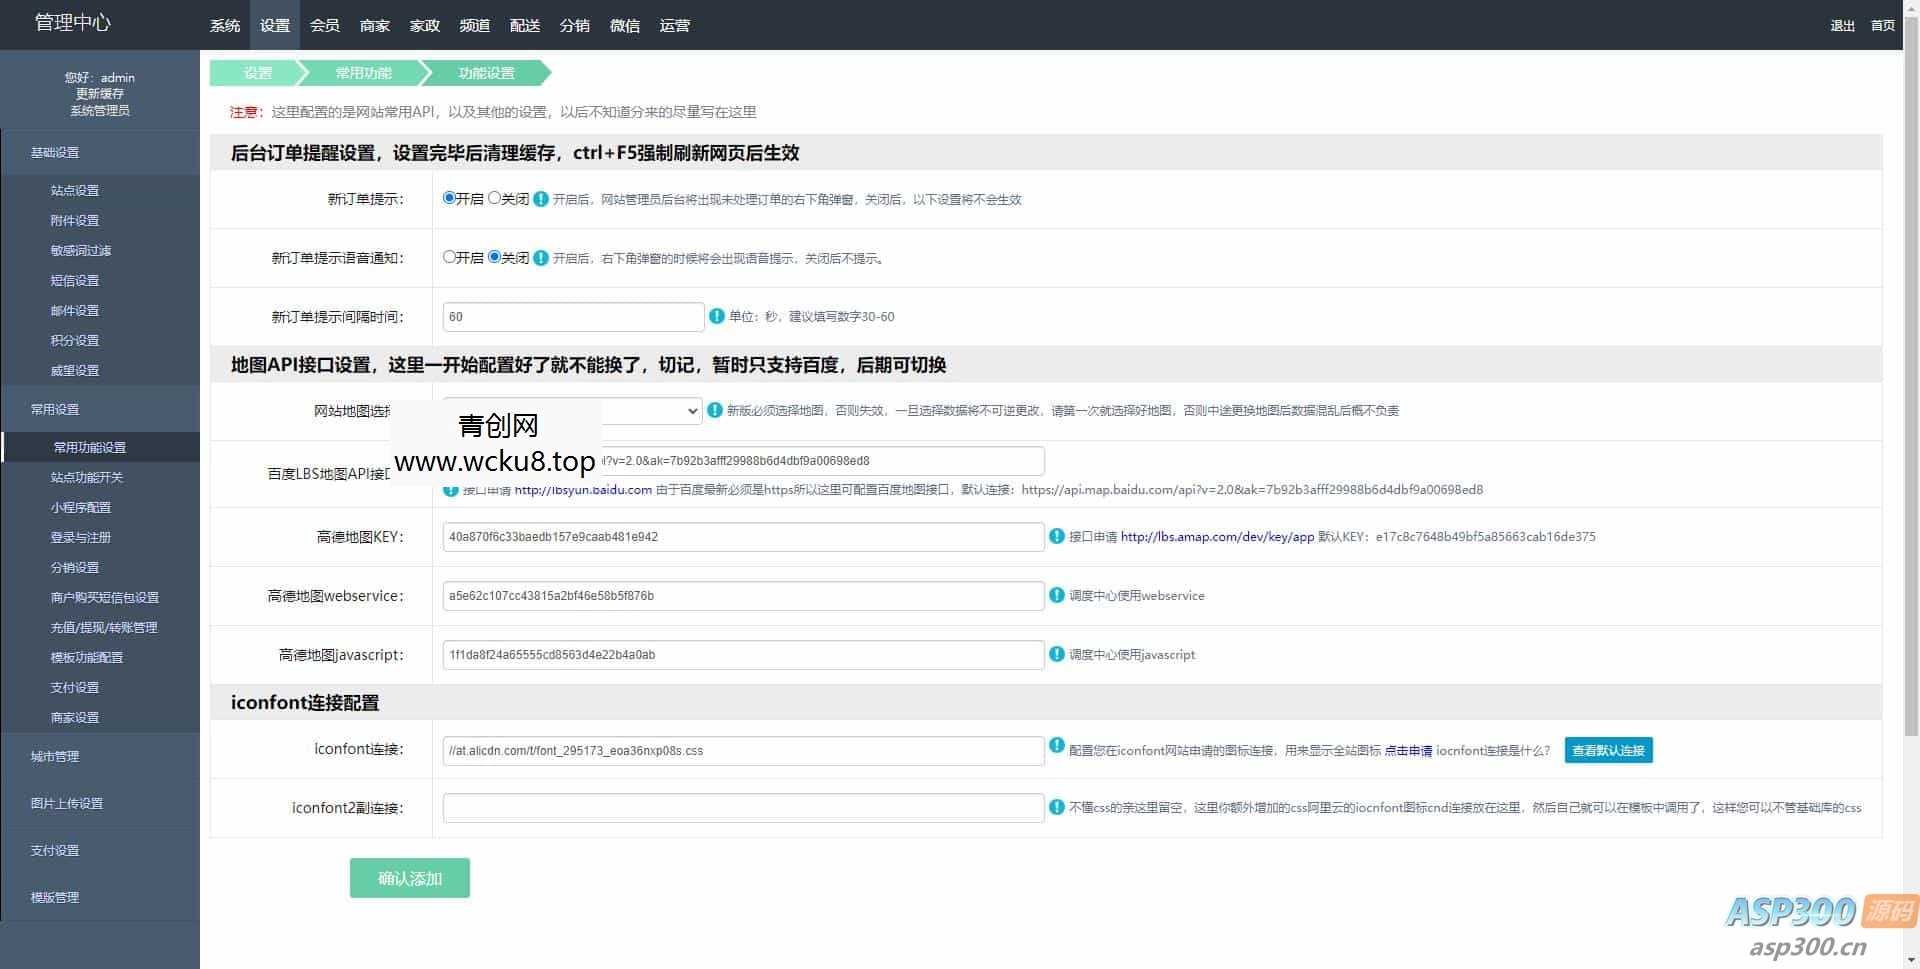The height and width of the screenshot is (969, 1920).
Task: Click the info icon beside 网站地图选择 row
Action: [x=715, y=410]
